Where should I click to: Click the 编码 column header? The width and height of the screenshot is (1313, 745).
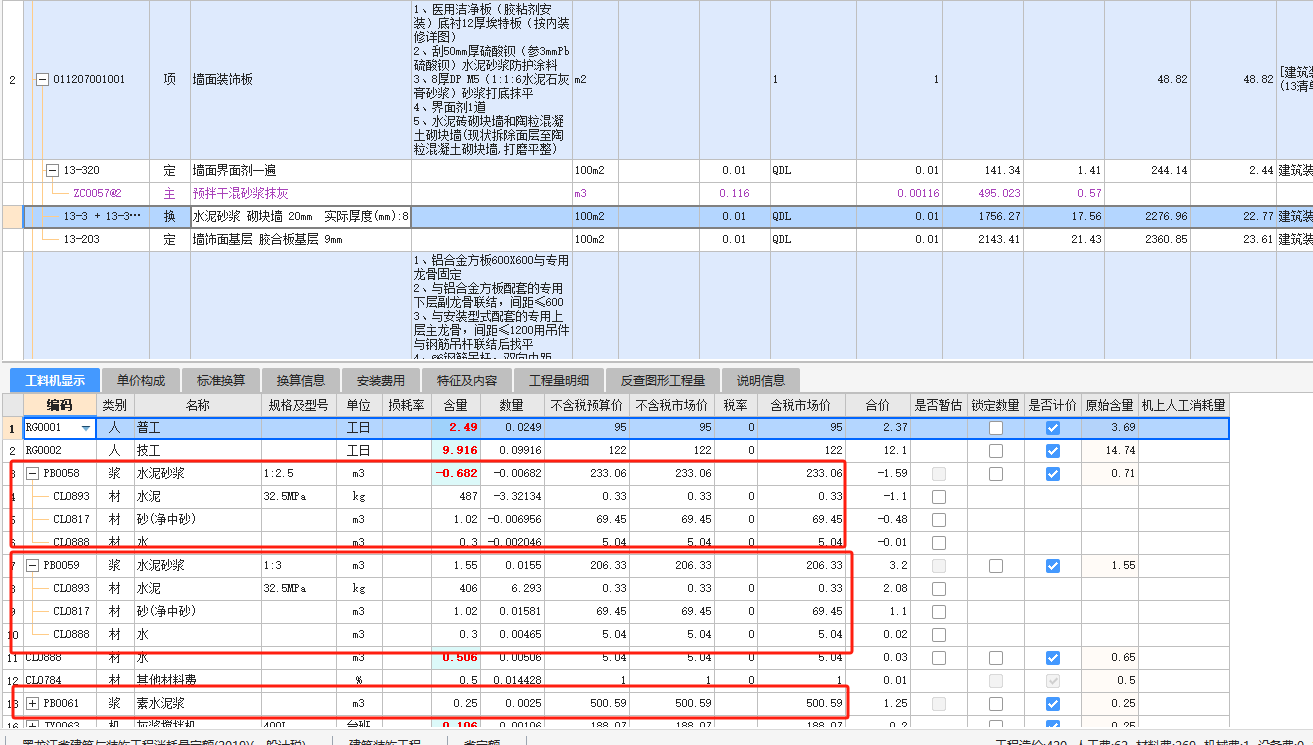coord(59,405)
